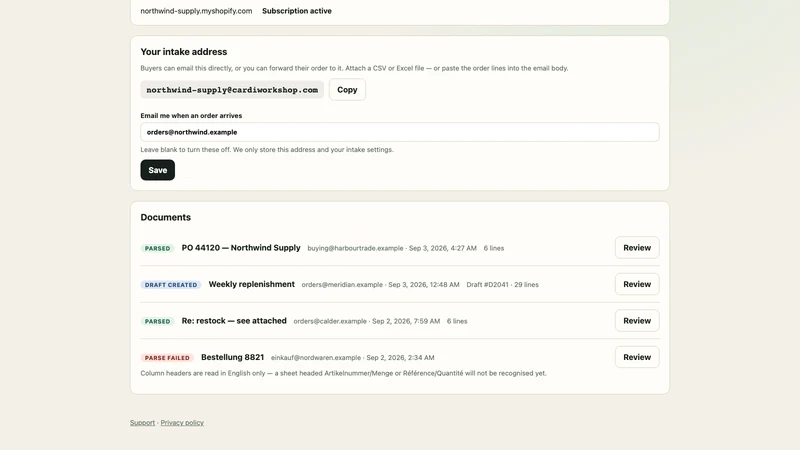Review the Weekly replenishment document
This screenshot has height=450, width=800.
[x=637, y=284]
